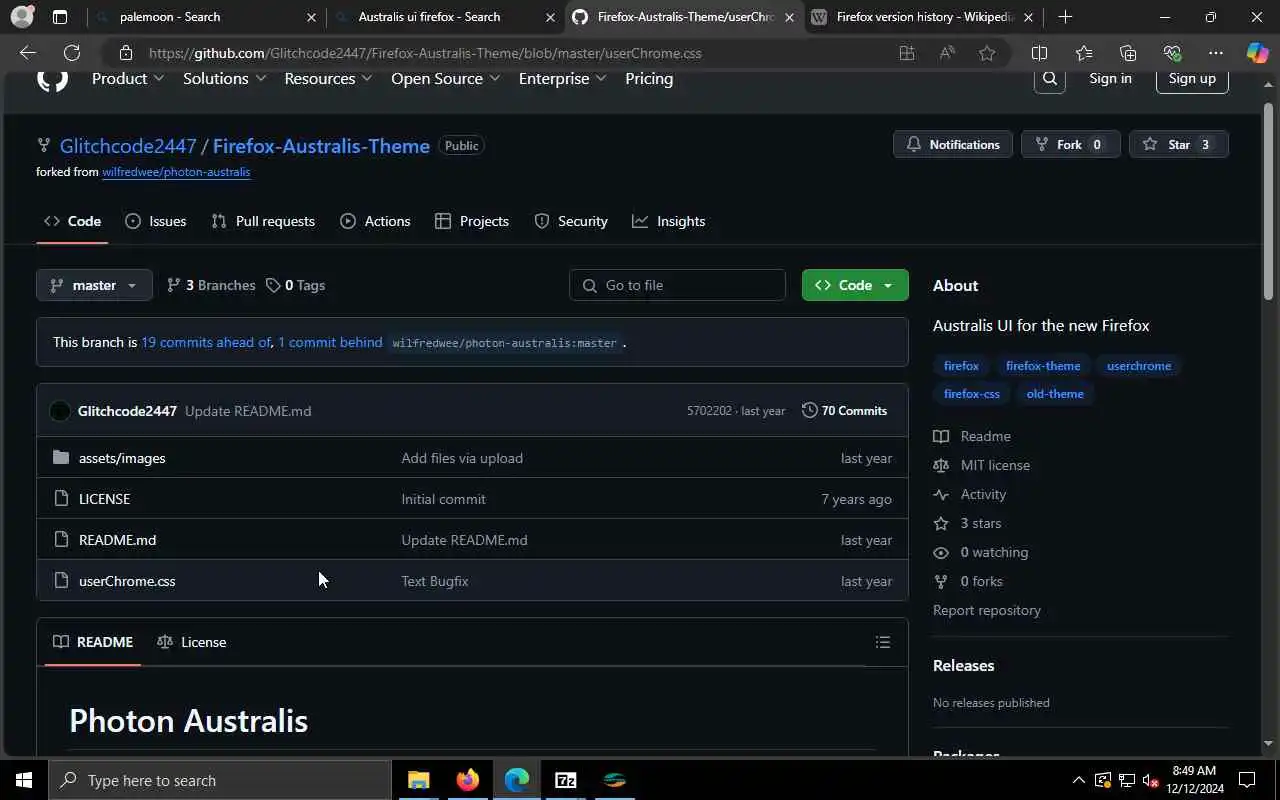The image size is (1280, 800).
Task: Open the Pricing link
Action: point(649,79)
